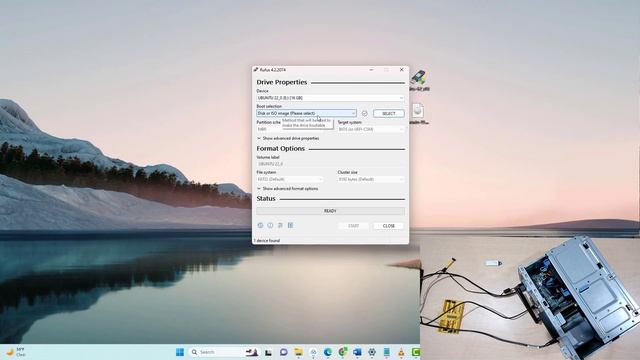Open Task View on the taskbar
Screen dimensions: 640x360
268,352
